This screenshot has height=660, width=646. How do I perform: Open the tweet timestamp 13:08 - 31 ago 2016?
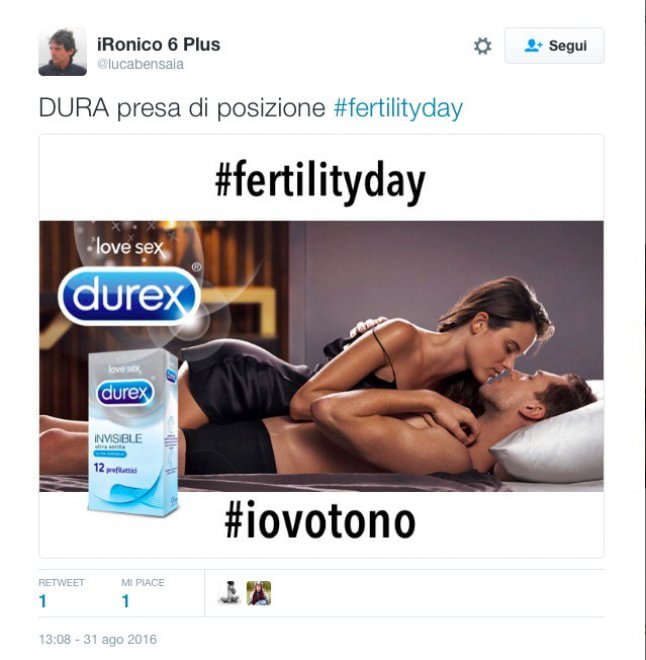[x=98, y=639]
